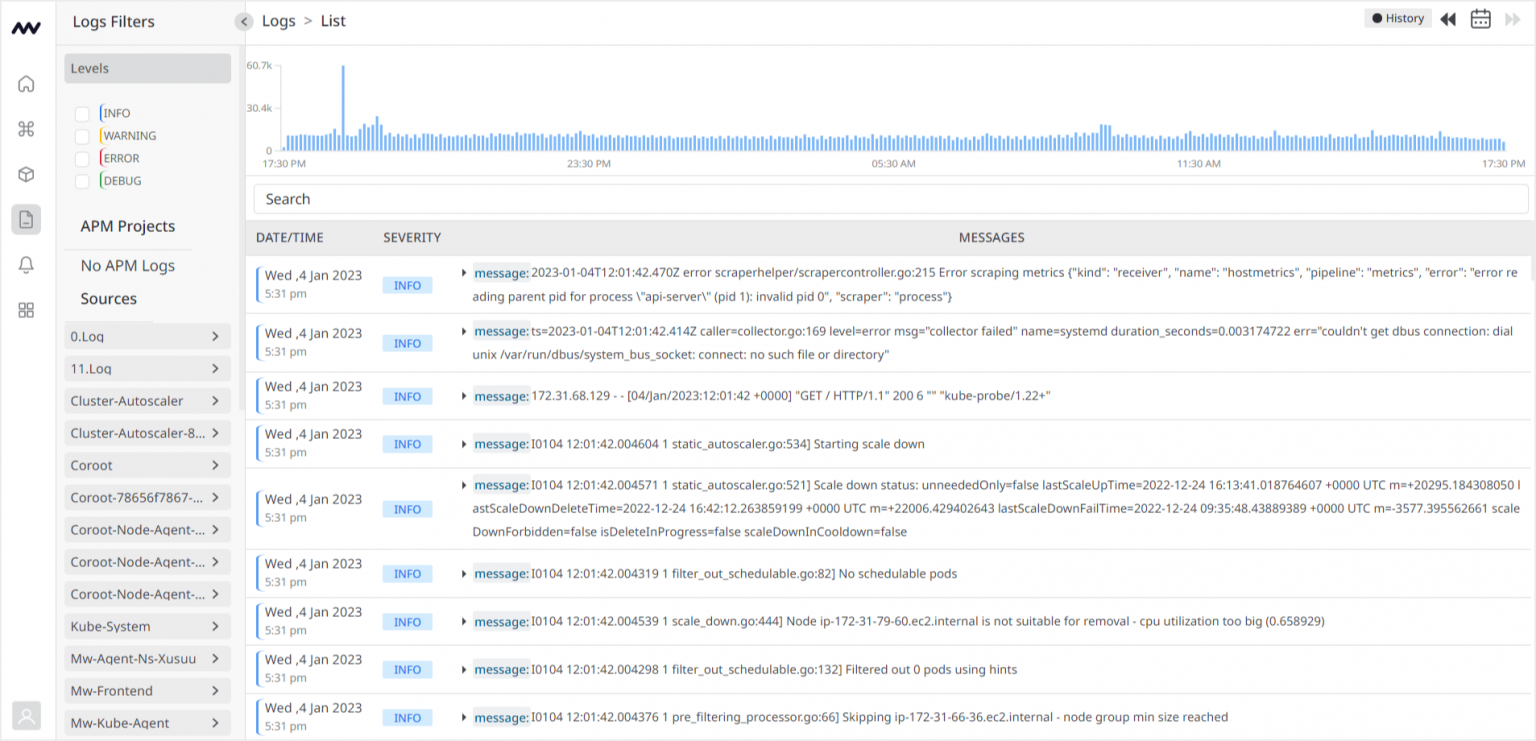1536x741 pixels.
Task: Open the Dashboards grid icon in the sidebar
Action: (x=26, y=311)
